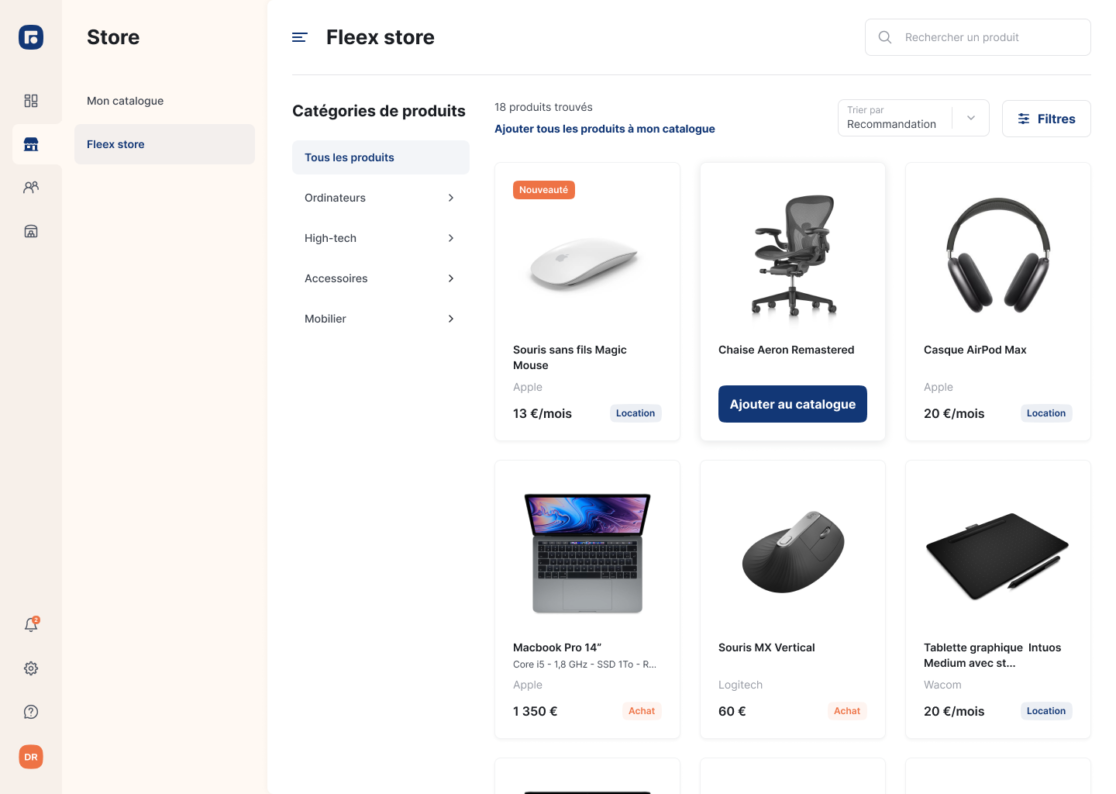
Task: Open the users icon in sidebar
Action: (31, 187)
